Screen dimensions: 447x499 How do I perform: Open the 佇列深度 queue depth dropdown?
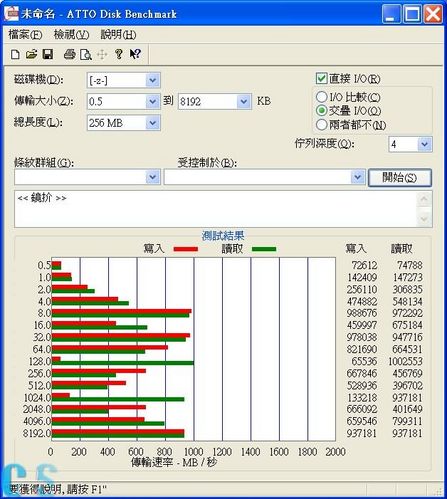tap(425, 144)
